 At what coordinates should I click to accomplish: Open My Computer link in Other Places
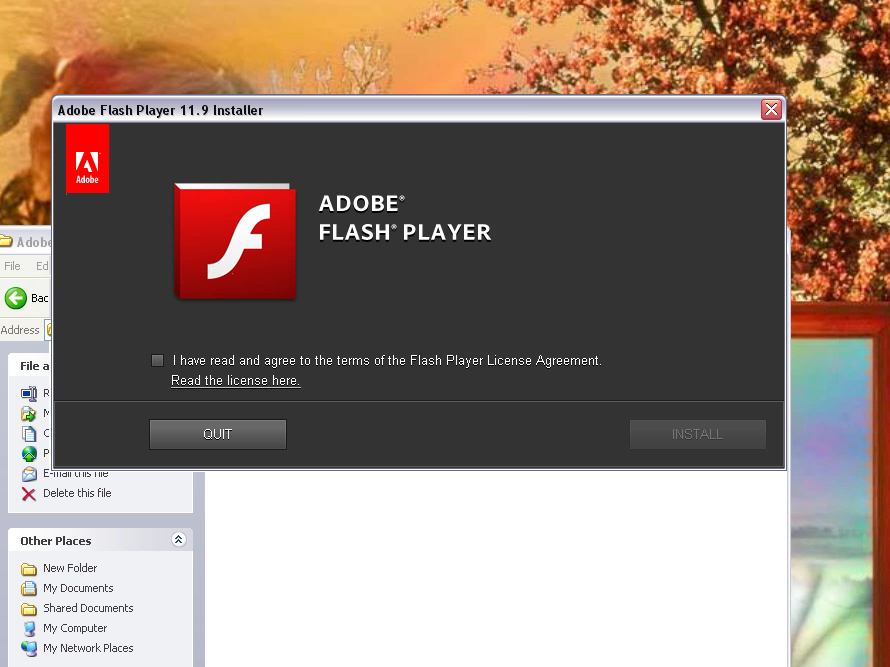coord(75,628)
